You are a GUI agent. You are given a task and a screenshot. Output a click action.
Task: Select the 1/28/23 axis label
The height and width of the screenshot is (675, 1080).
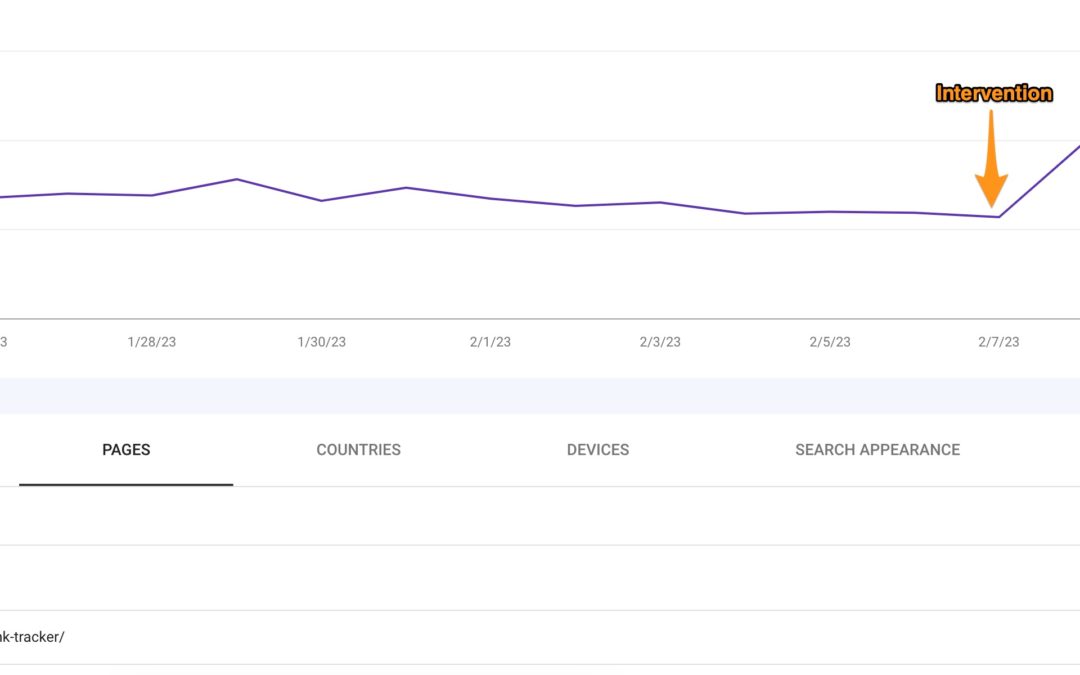pyautogui.click(x=151, y=341)
